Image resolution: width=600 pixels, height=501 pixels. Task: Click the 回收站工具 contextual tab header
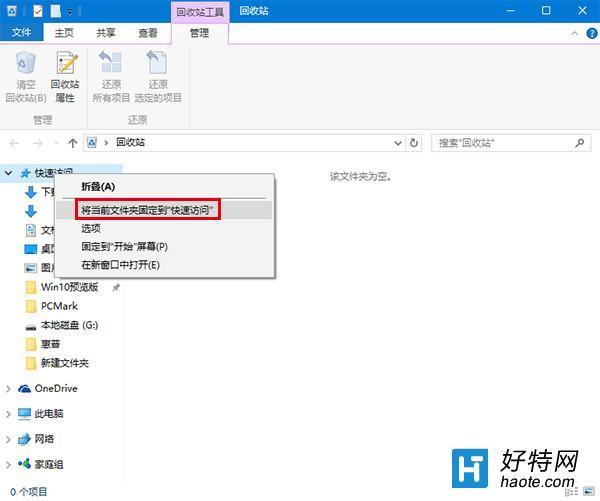(200, 12)
